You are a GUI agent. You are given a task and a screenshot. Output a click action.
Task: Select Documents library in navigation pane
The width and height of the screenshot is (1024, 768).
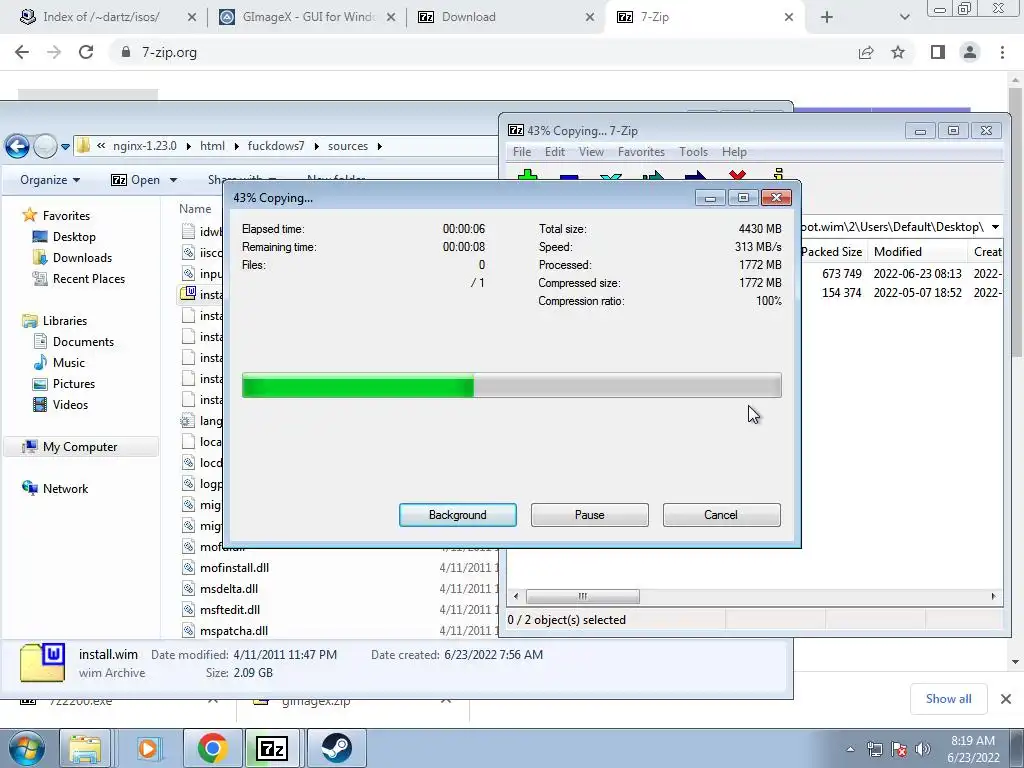coord(83,342)
